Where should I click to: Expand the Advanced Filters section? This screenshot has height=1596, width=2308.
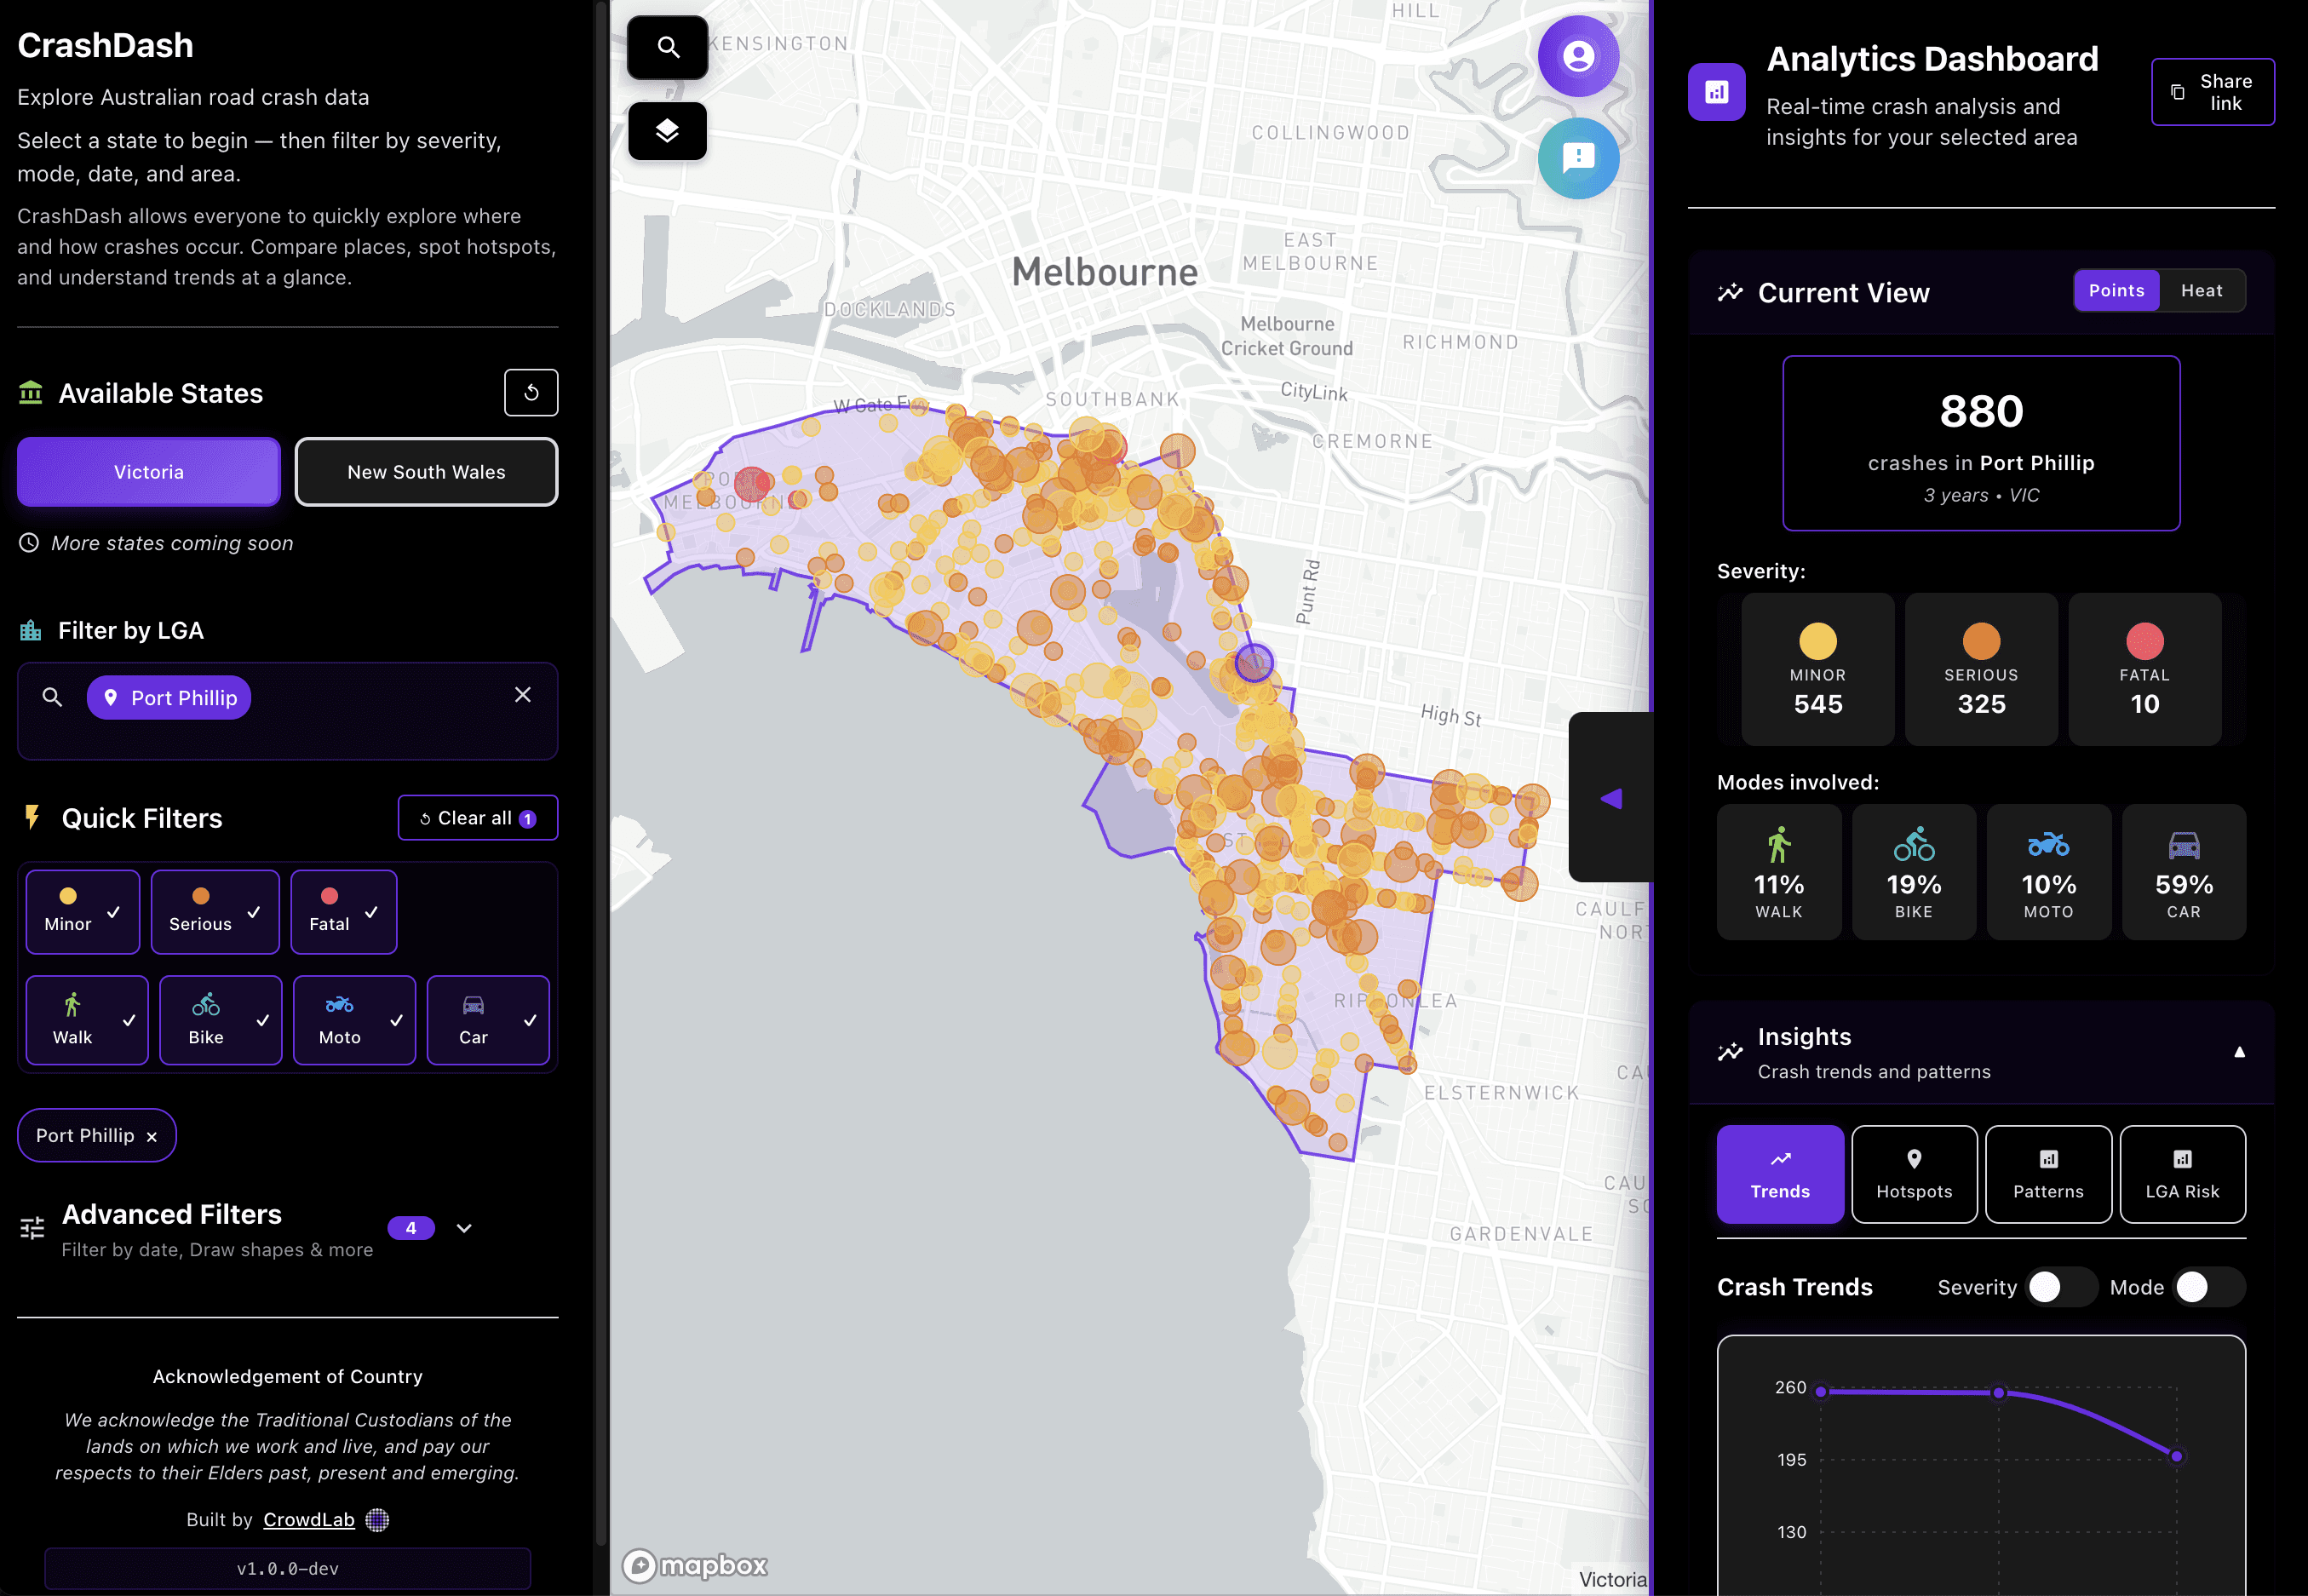click(x=464, y=1228)
